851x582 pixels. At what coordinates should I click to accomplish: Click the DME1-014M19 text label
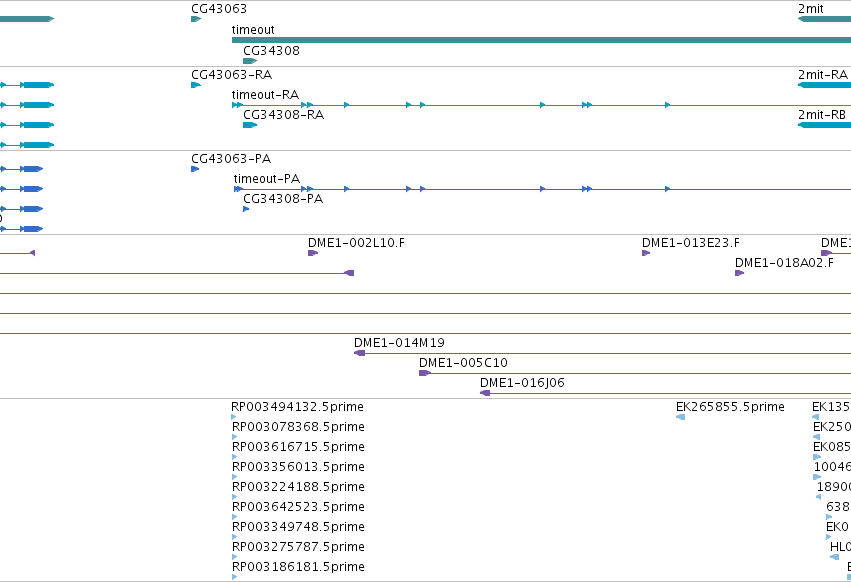[x=399, y=343]
